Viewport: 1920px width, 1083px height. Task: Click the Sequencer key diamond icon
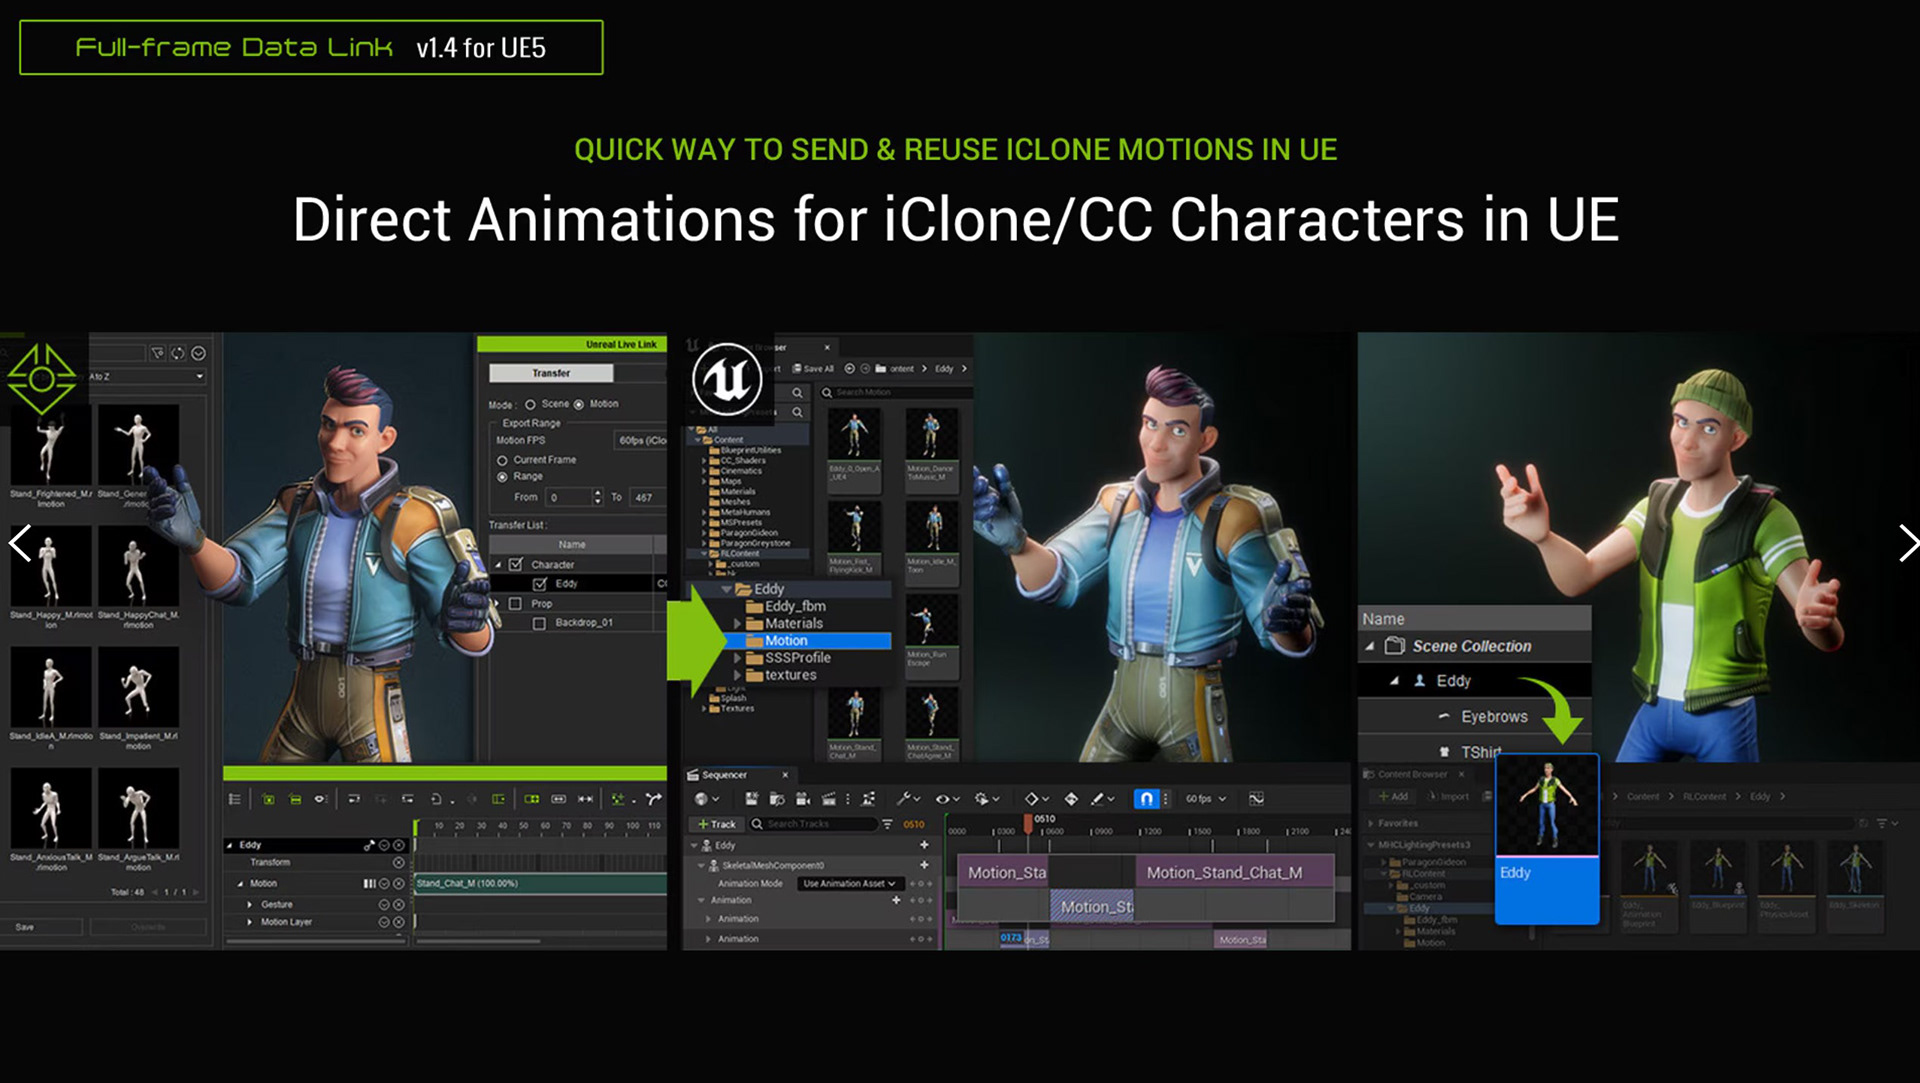1071,799
